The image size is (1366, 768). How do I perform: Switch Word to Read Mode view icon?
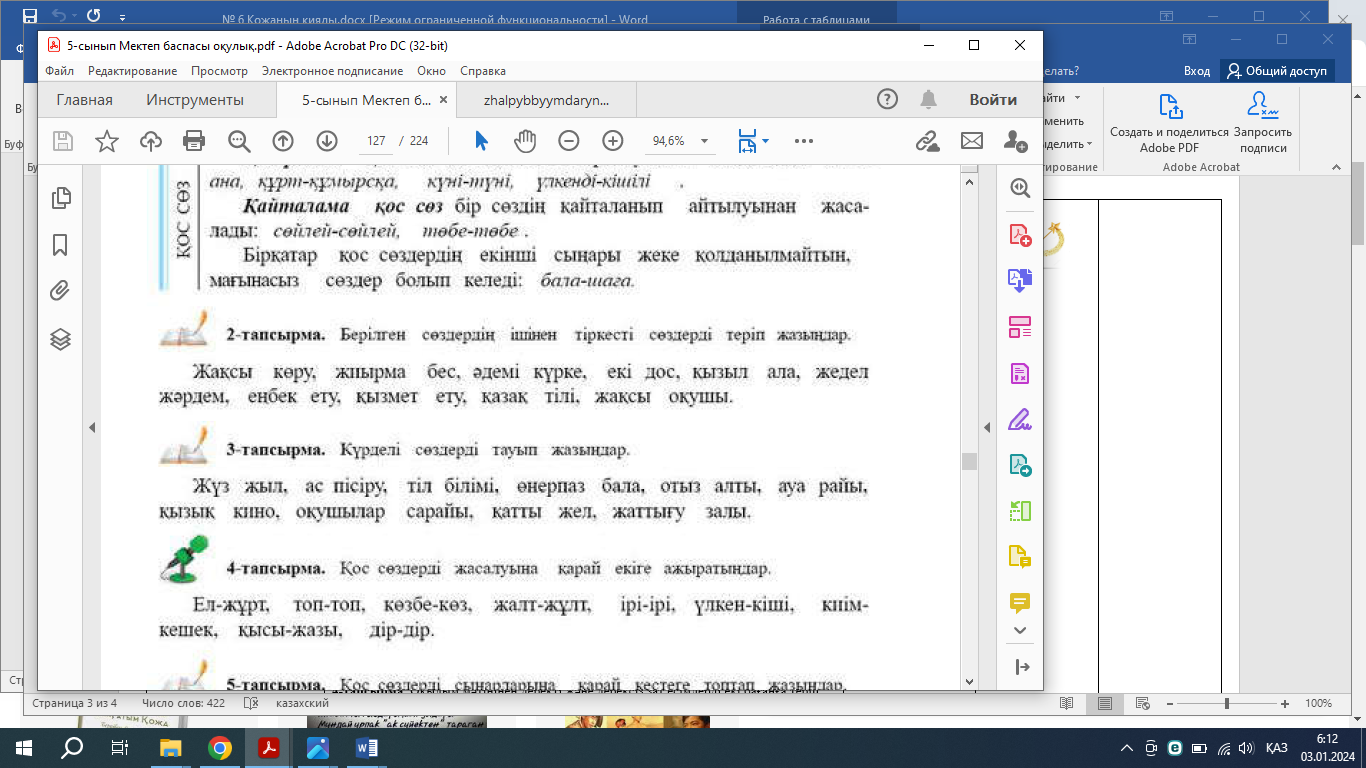click(x=1067, y=704)
